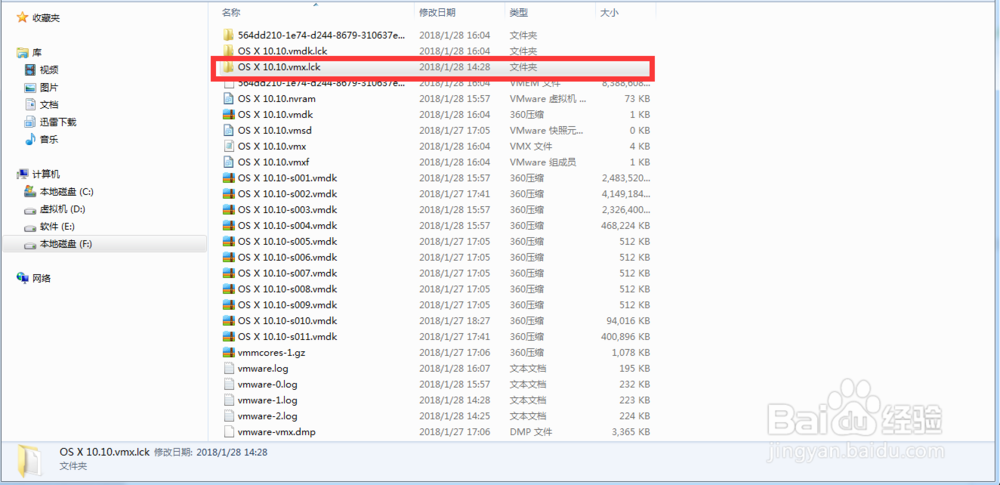Click the OS X 10.10.nvram file icon
The width and height of the screenshot is (1000, 485).
point(228,98)
